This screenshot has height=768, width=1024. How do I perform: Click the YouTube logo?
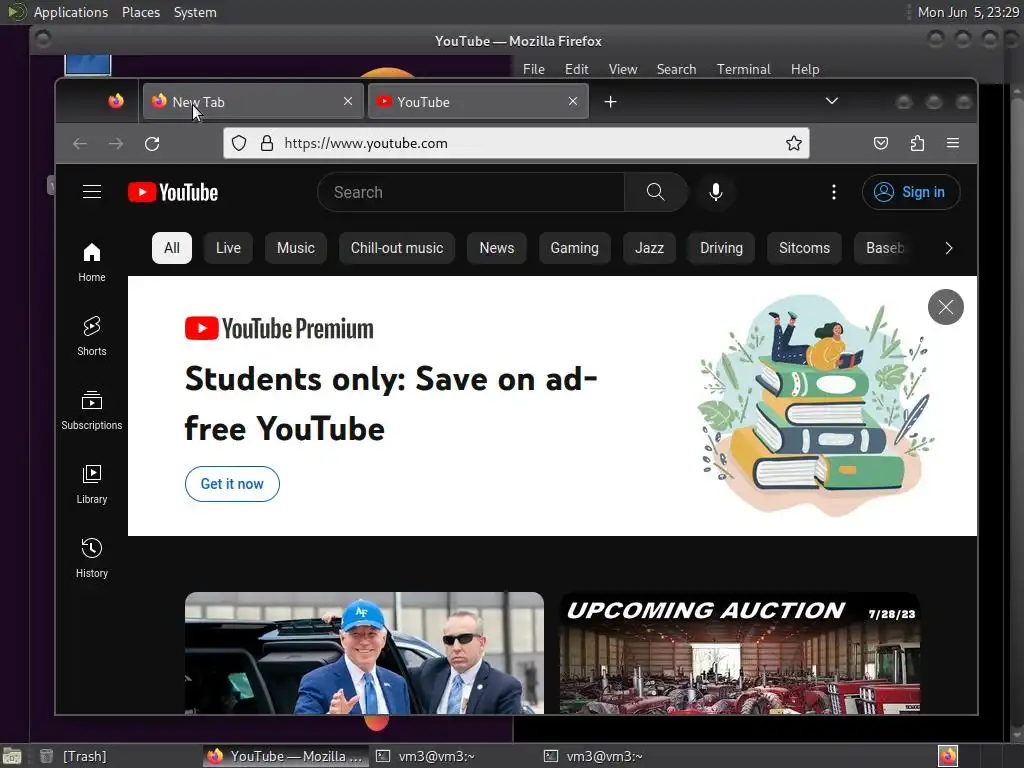pyautogui.click(x=173, y=192)
